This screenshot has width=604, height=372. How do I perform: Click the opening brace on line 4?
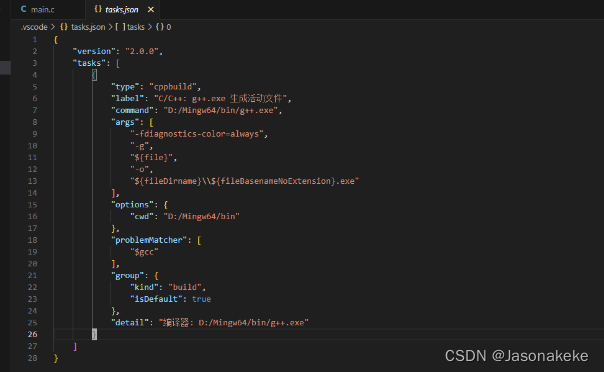point(94,75)
